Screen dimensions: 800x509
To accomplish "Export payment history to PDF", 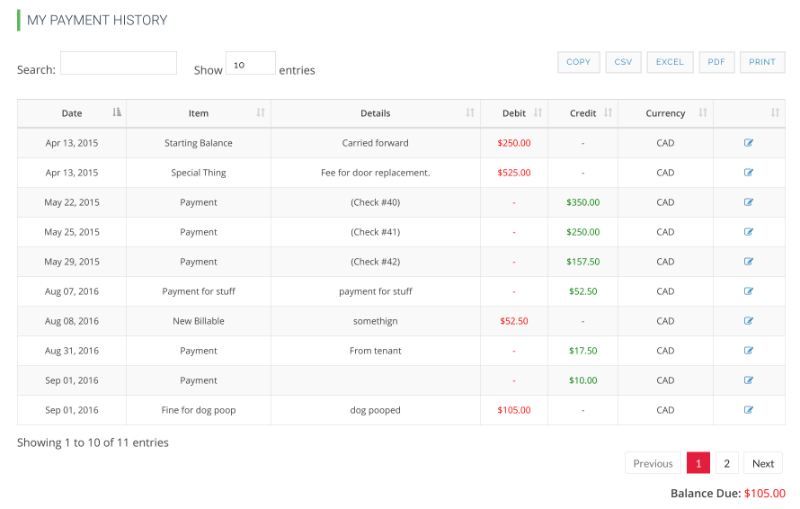I will point(716,62).
